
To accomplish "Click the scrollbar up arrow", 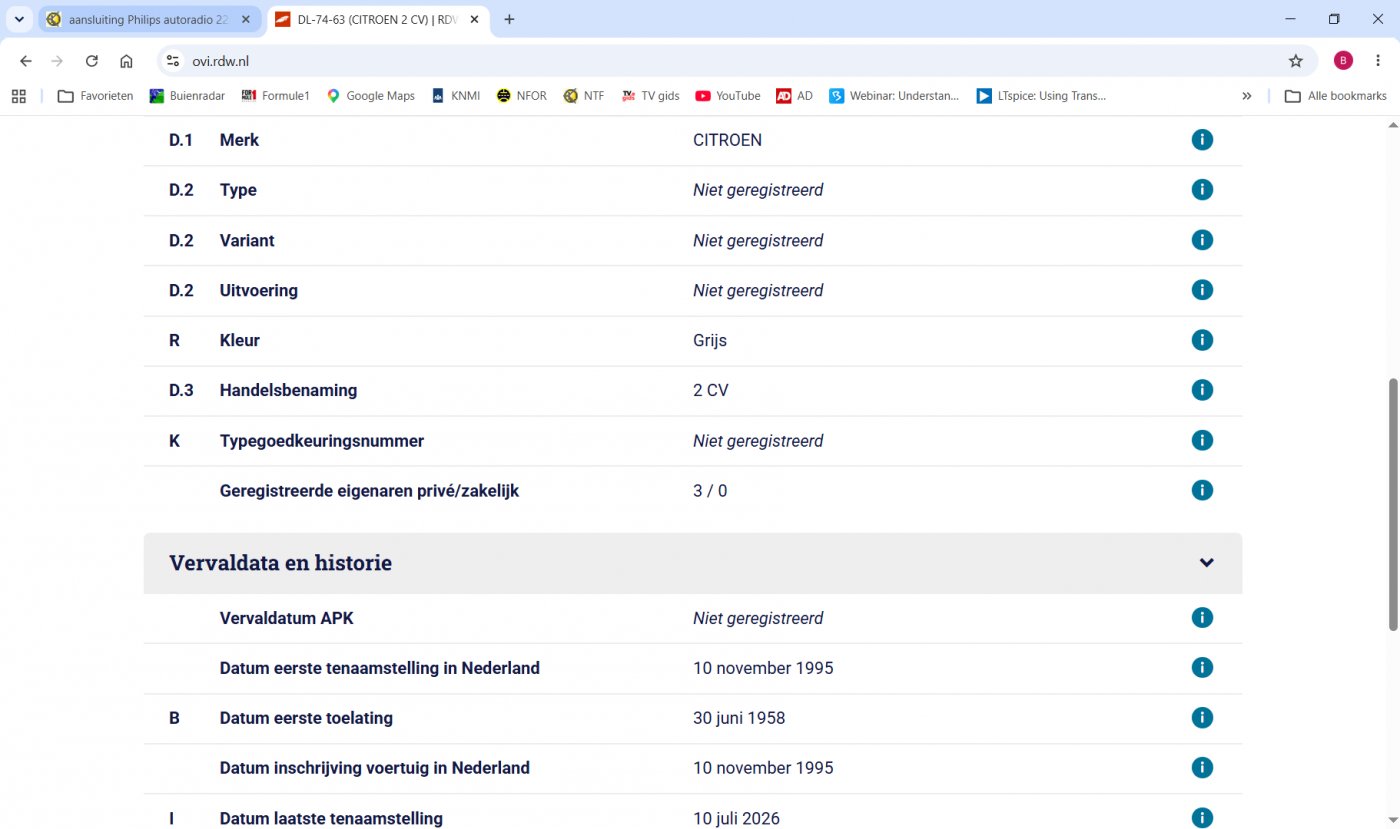I will click(x=1393, y=125).
